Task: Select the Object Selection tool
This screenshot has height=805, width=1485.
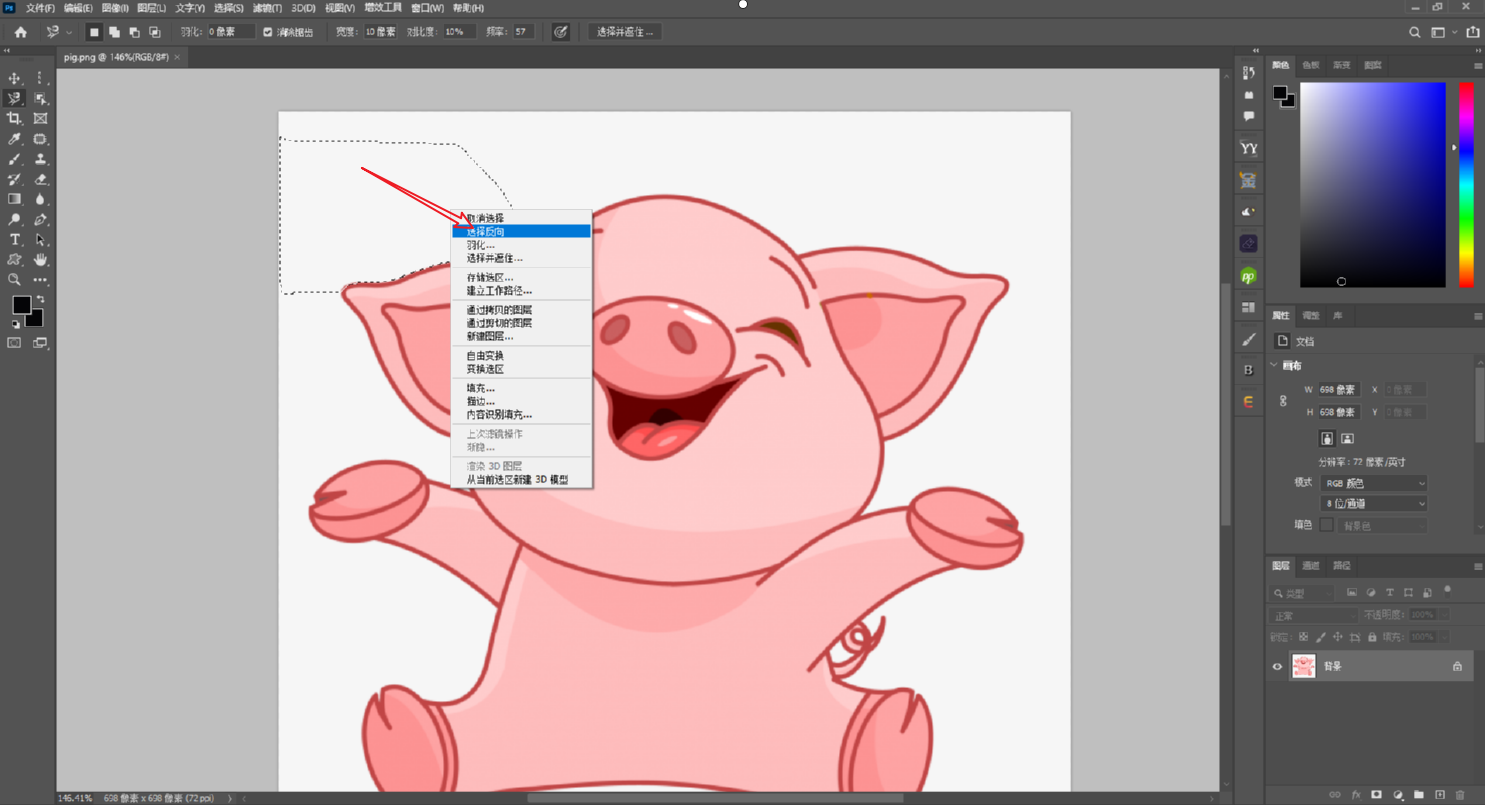Action: click(x=40, y=98)
